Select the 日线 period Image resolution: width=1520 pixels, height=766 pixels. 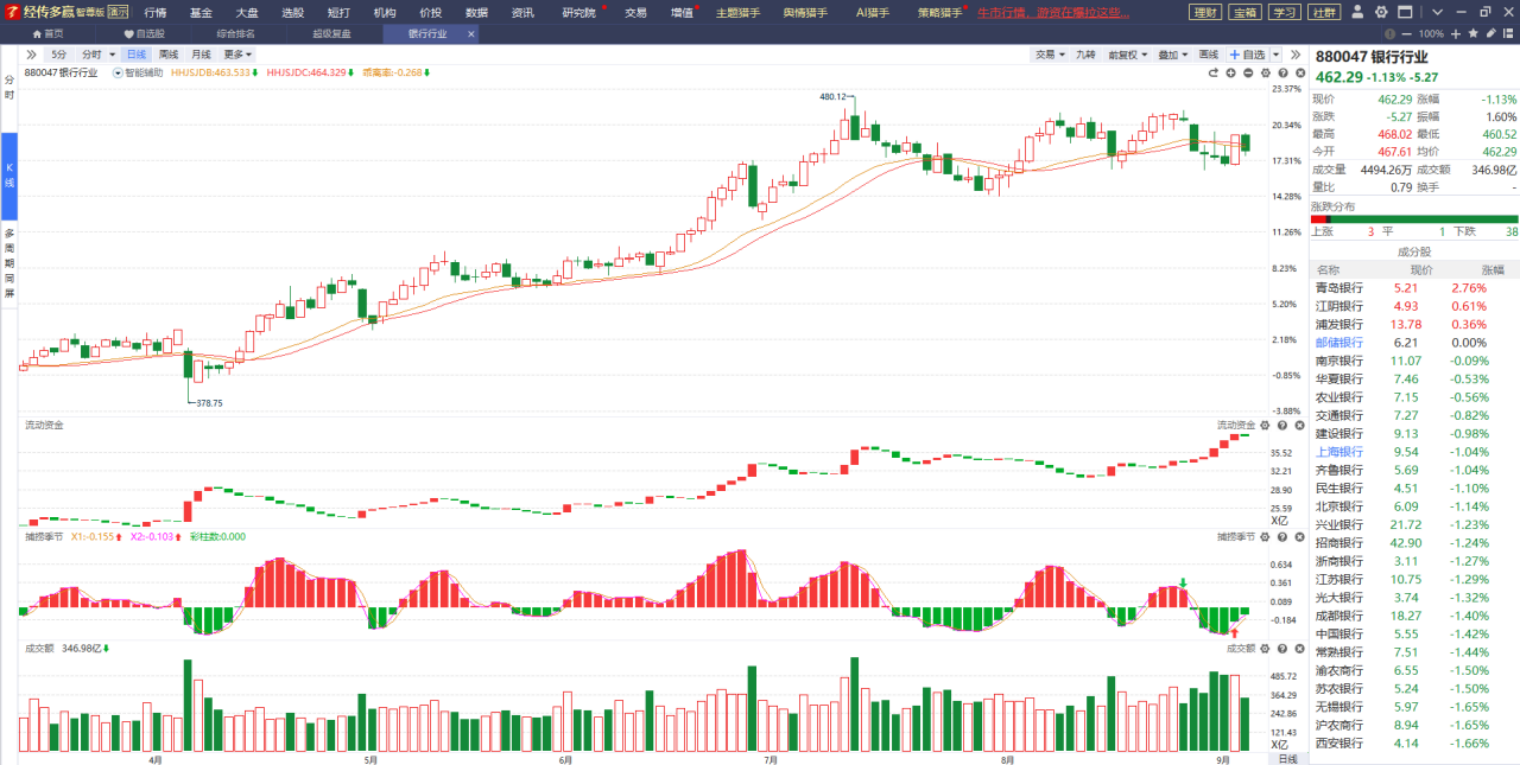[x=136, y=54]
